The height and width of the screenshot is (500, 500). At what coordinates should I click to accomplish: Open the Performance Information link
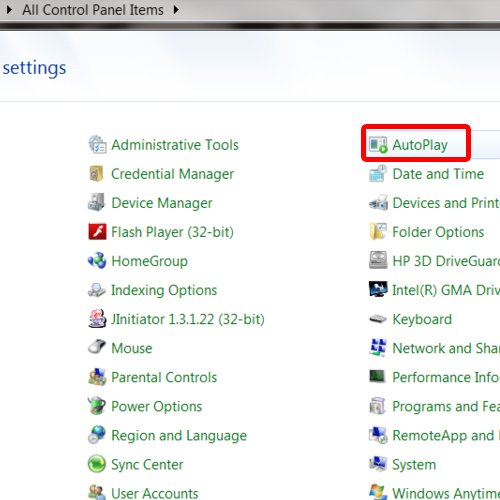[446, 377]
